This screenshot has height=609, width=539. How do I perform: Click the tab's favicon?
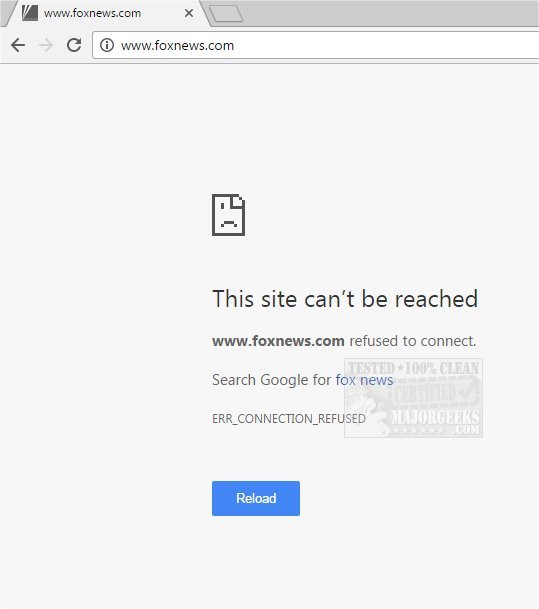[x=30, y=13]
